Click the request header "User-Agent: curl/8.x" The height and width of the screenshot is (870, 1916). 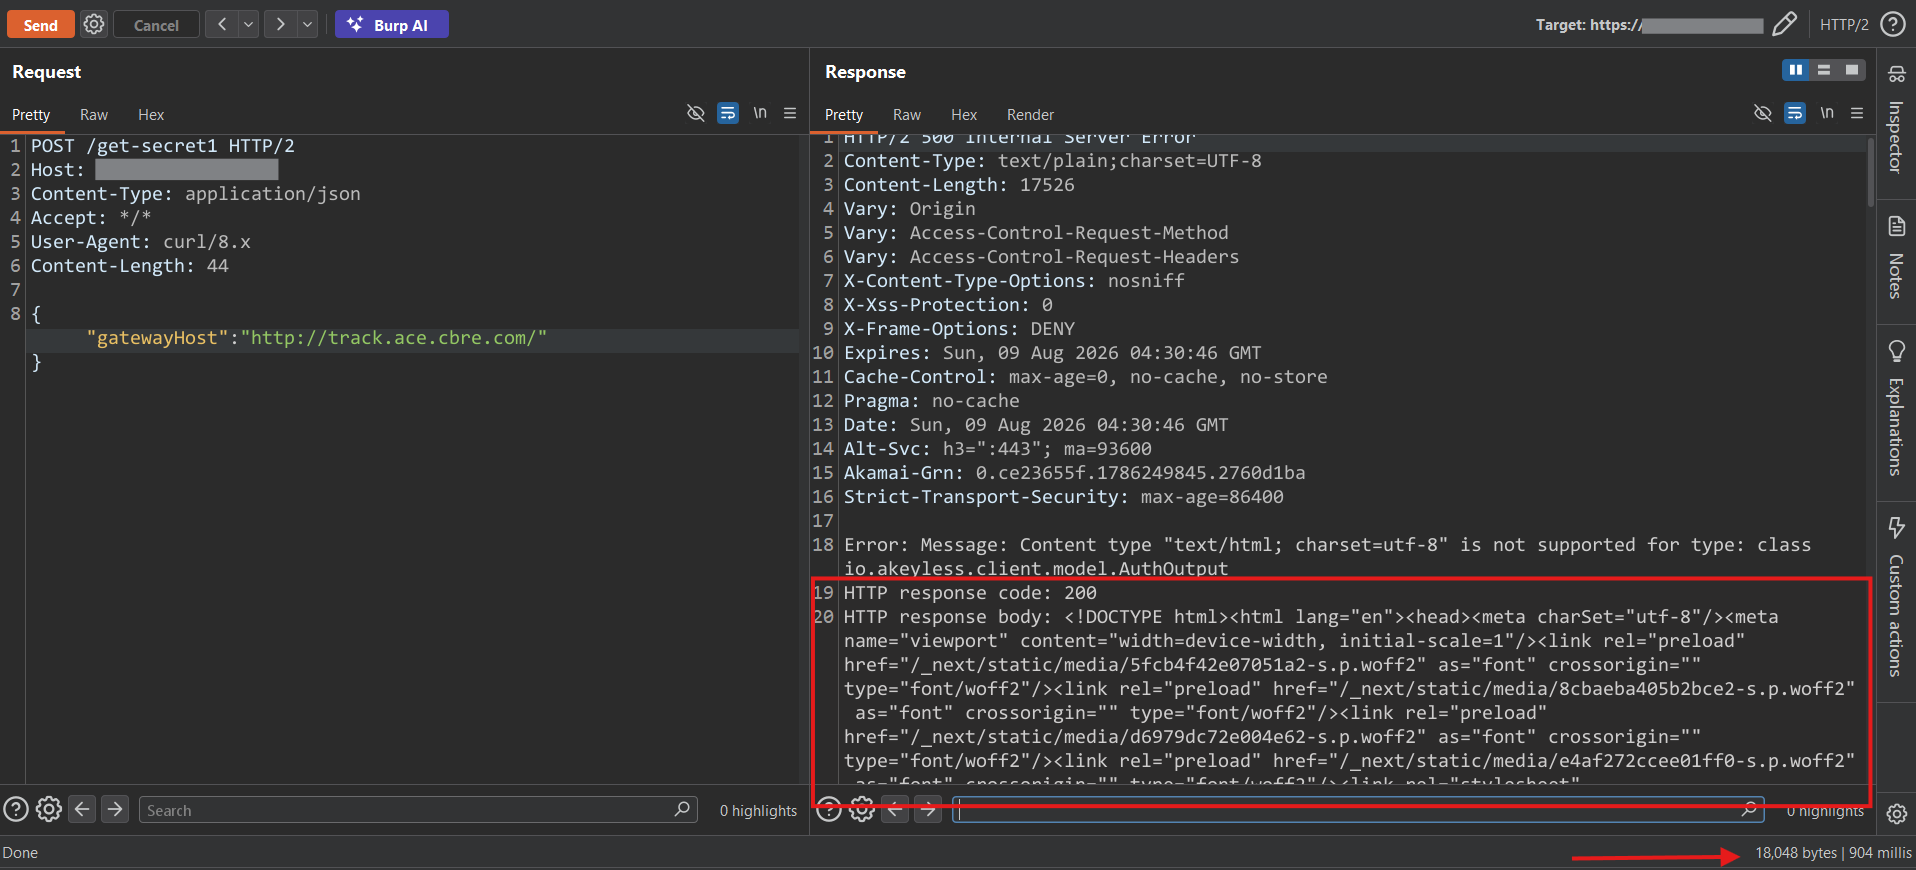click(x=141, y=242)
